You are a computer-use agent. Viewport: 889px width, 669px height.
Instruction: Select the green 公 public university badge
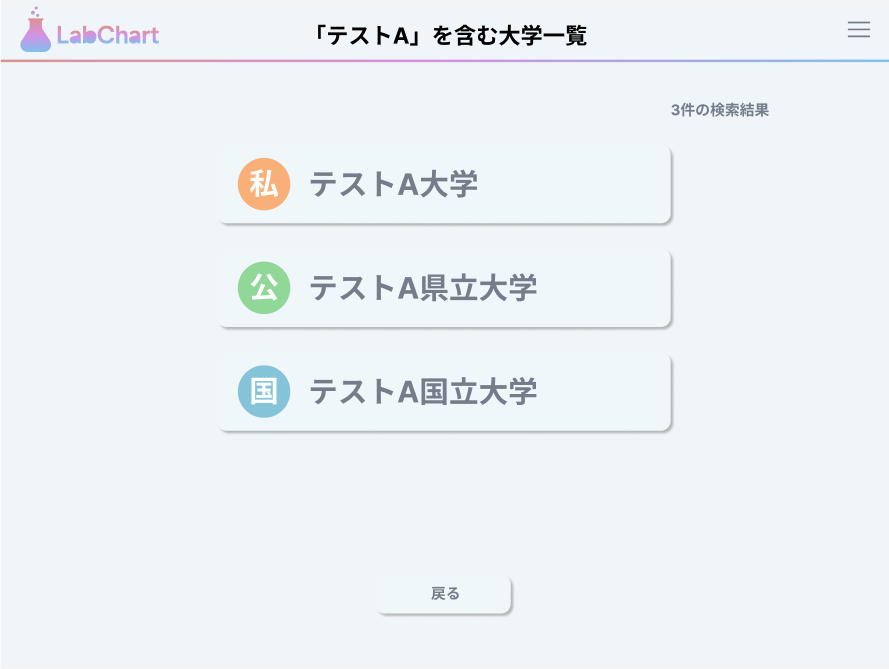coord(262,287)
